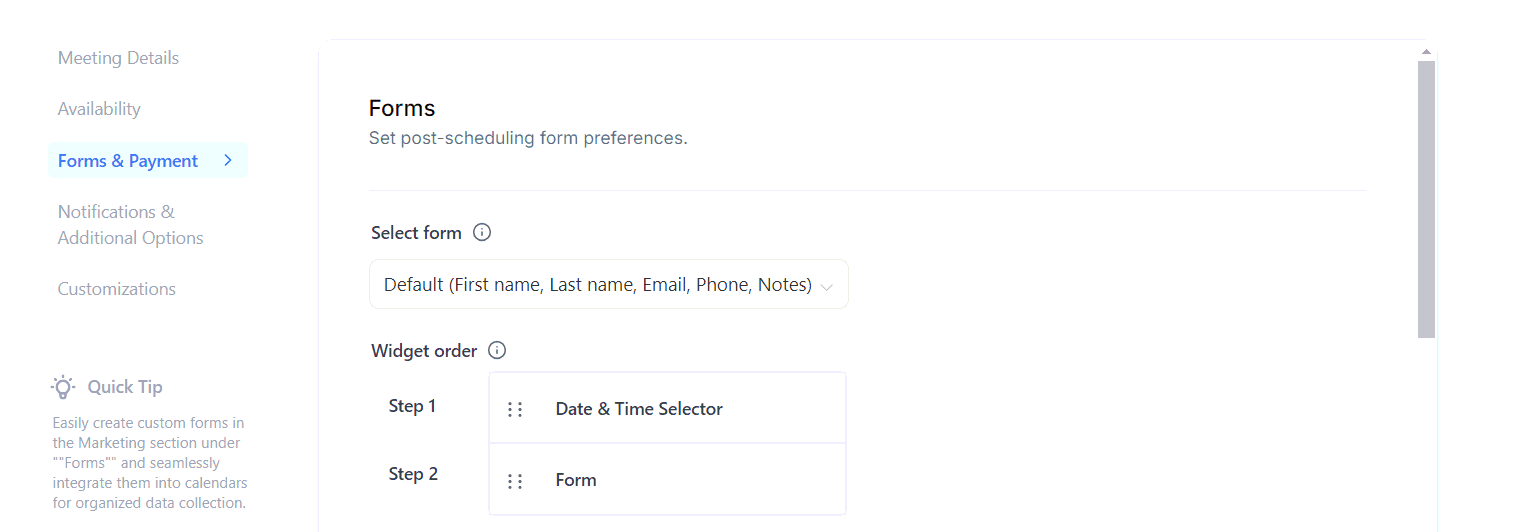This screenshot has width=1516, height=532.
Task: Grab the Date & Time Selector drag handle
Action: coord(515,409)
